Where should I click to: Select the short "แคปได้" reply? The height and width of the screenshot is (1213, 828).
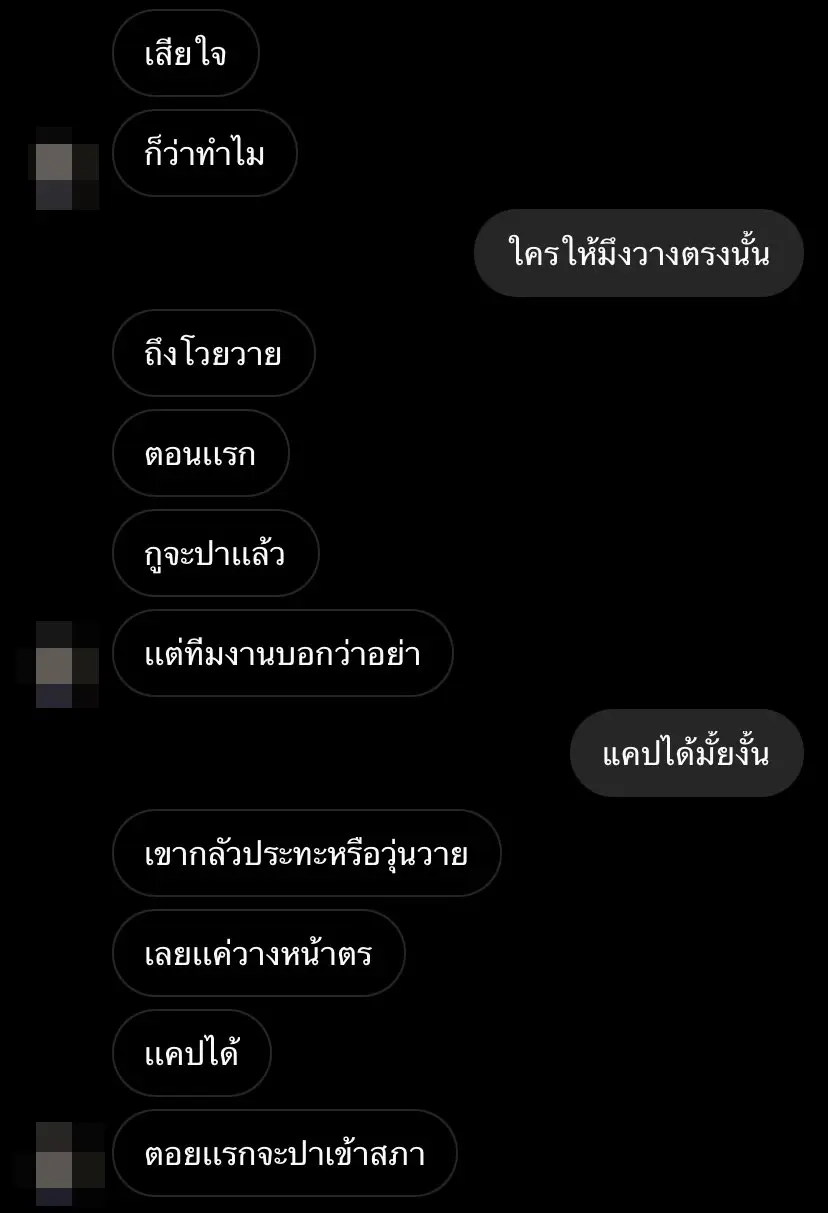(x=192, y=1053)
